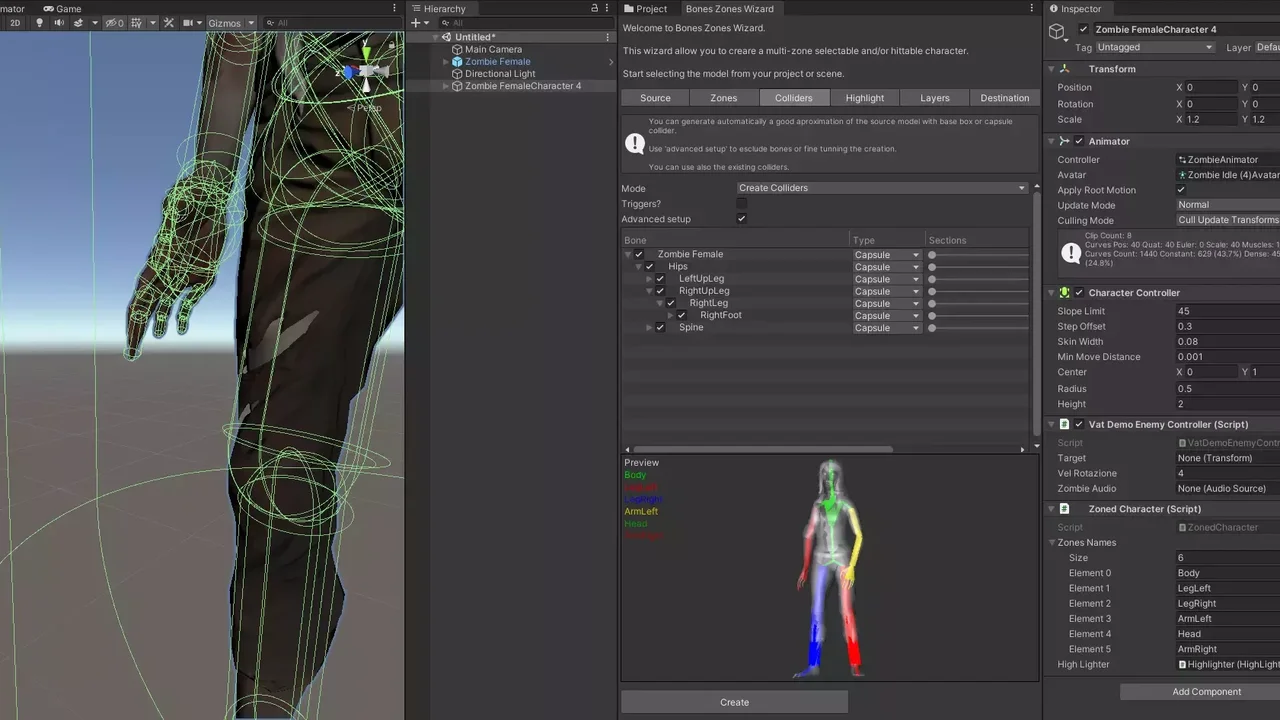Switch to the Highlight tab
This screenshot has height=720, width=1280.
pos(865,98)
